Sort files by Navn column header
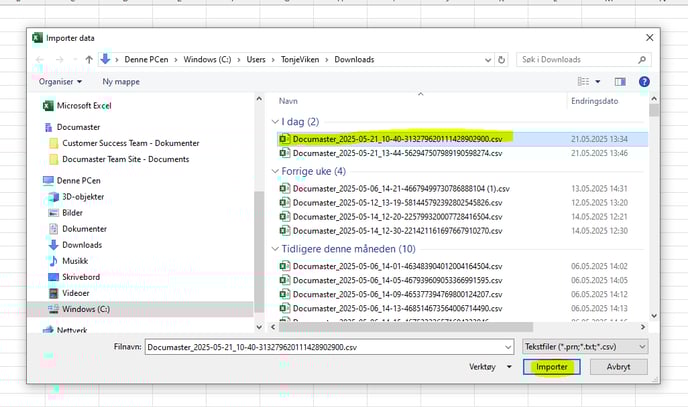The image size is (688, 407). 288,101
